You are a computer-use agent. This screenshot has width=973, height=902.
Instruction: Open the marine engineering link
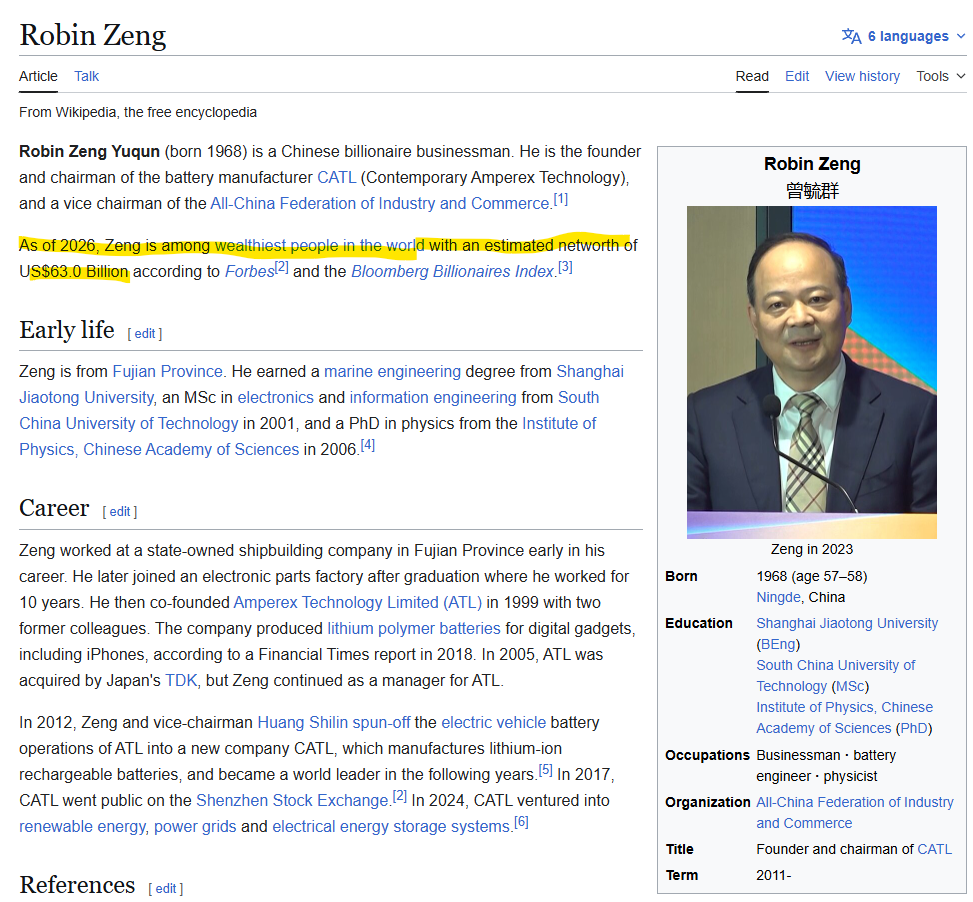392,372
